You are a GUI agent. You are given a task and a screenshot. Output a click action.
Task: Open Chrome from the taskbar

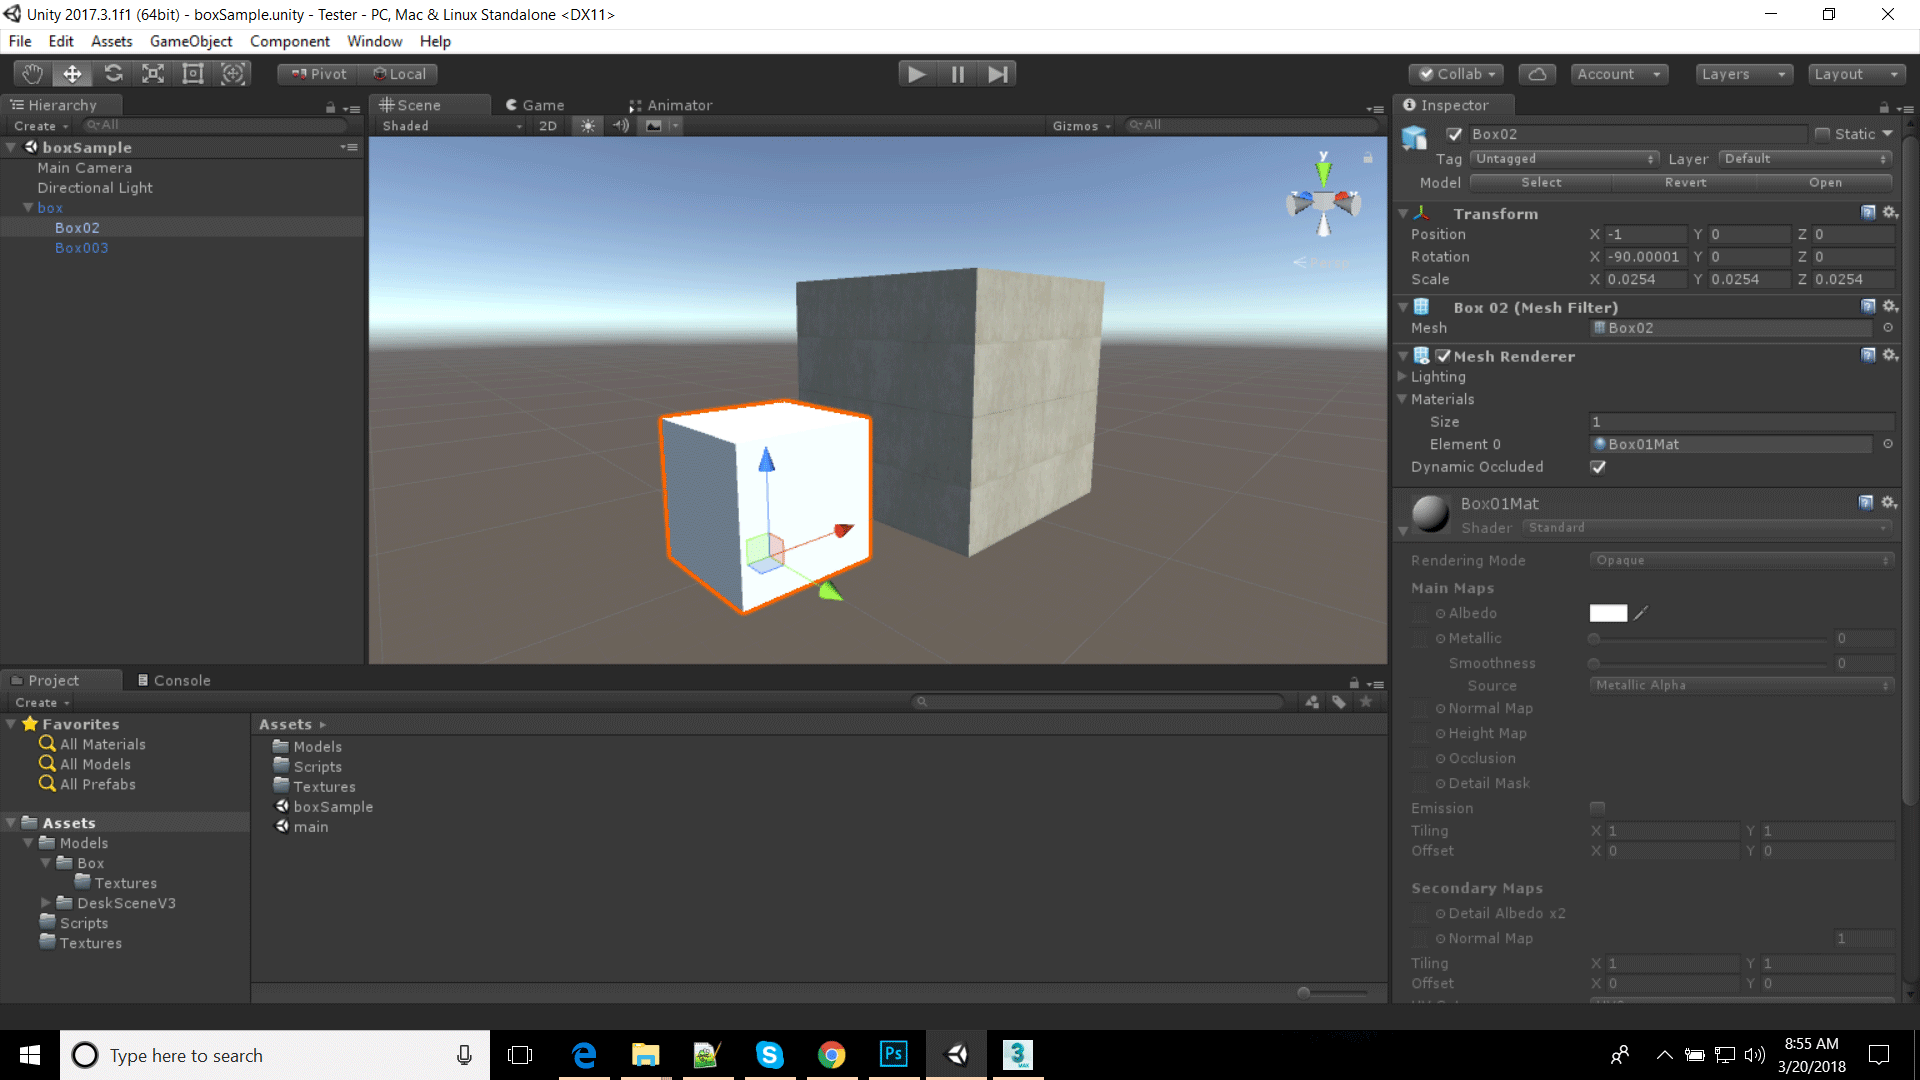coord(831,1055)
